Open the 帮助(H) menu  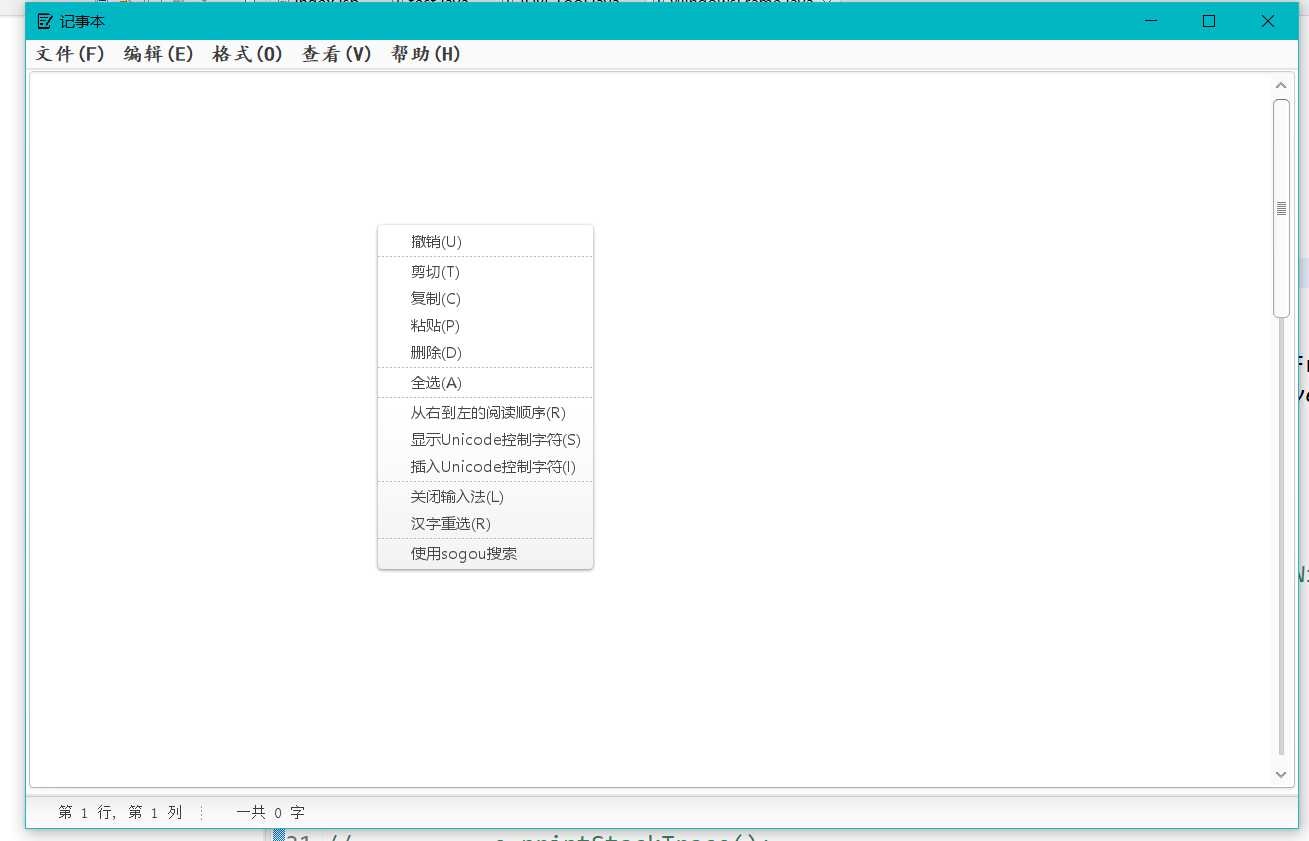(x=425, y=54)
